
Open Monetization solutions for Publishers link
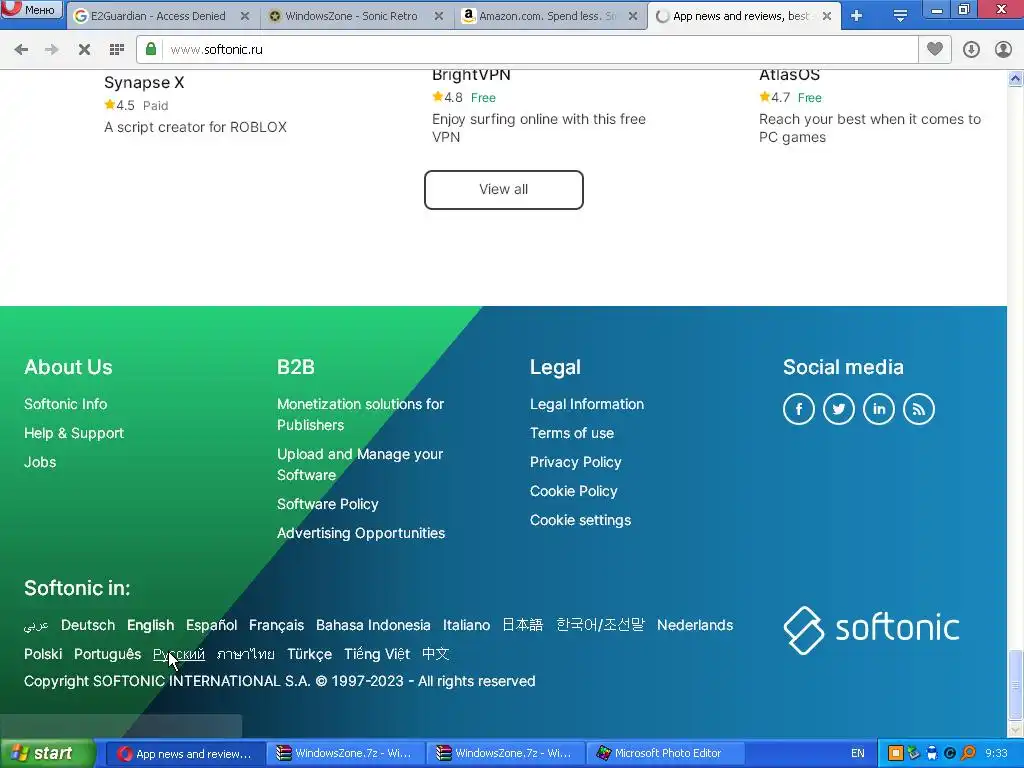pyautogui.click(x=360, y=414)
